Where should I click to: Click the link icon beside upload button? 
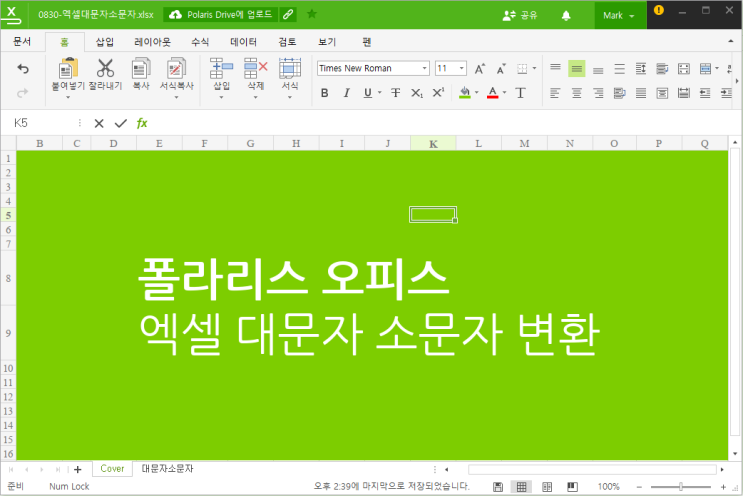point(288,15)
